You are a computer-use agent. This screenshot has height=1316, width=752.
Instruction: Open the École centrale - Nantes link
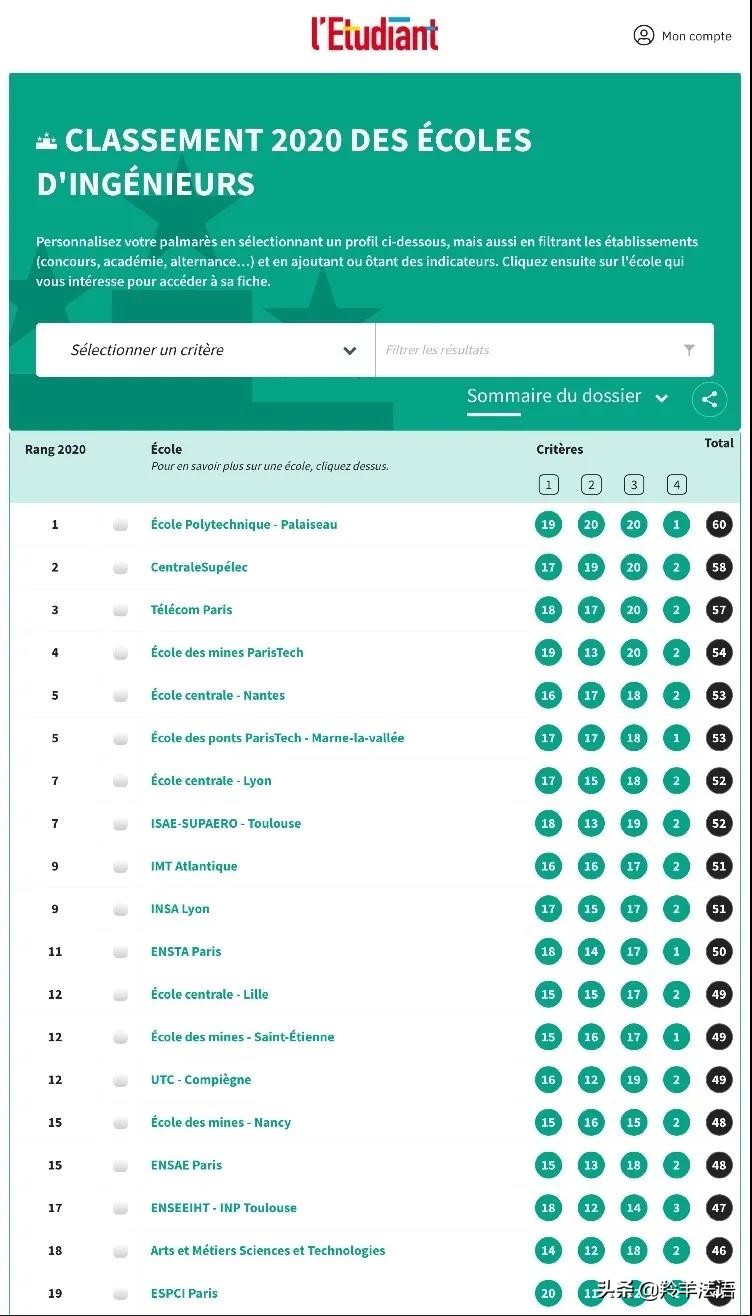(218, 695)
